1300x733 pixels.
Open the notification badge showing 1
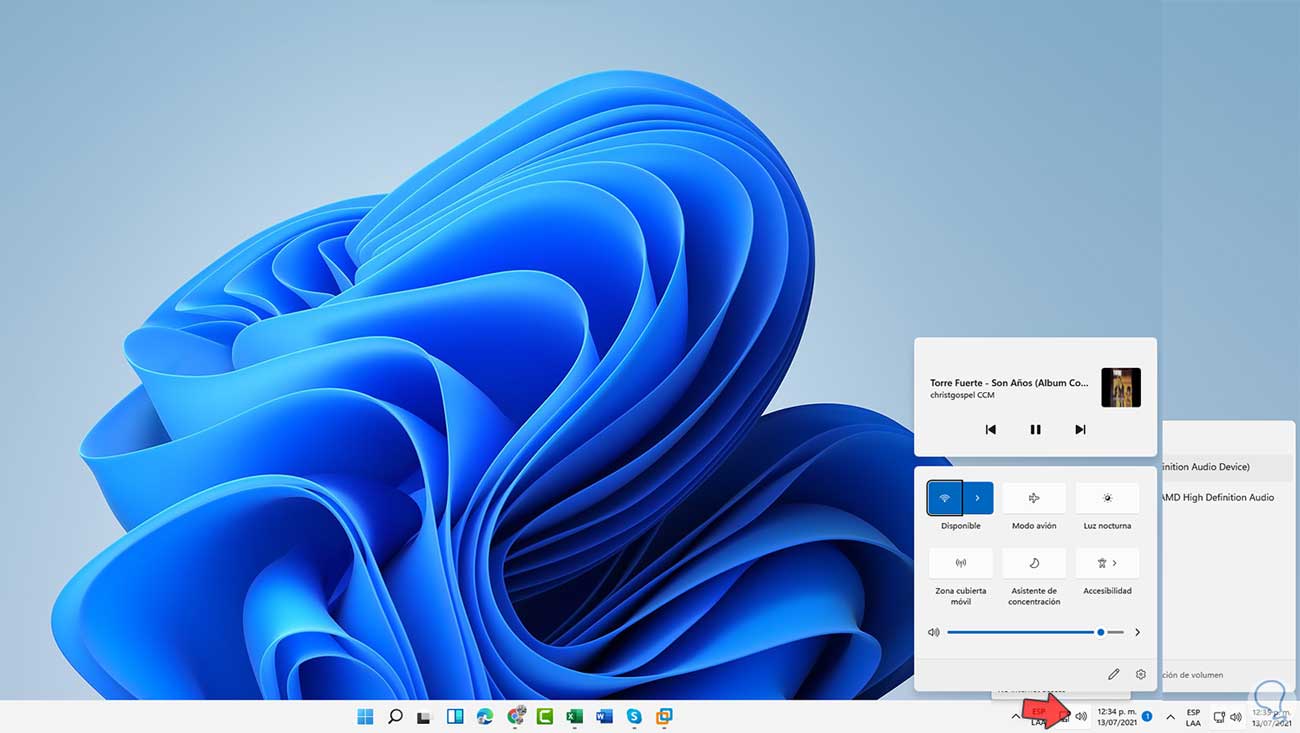pyautogui.click(x=1147, y=716)
